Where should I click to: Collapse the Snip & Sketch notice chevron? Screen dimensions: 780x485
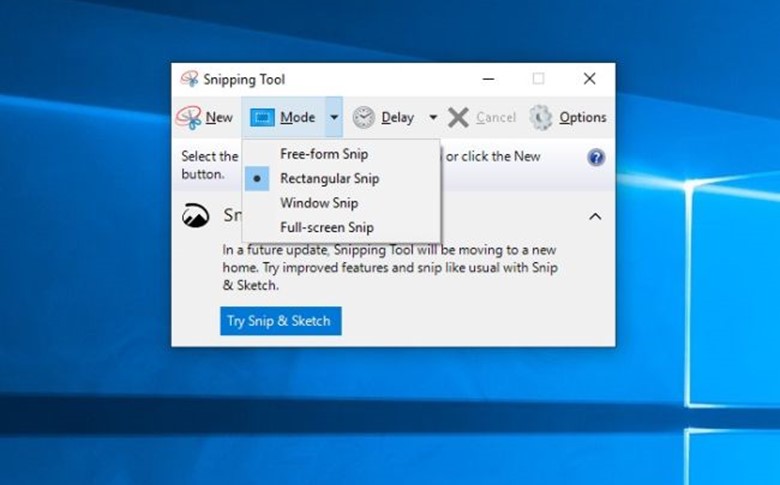pyautogui.click(x=595, y=216)
